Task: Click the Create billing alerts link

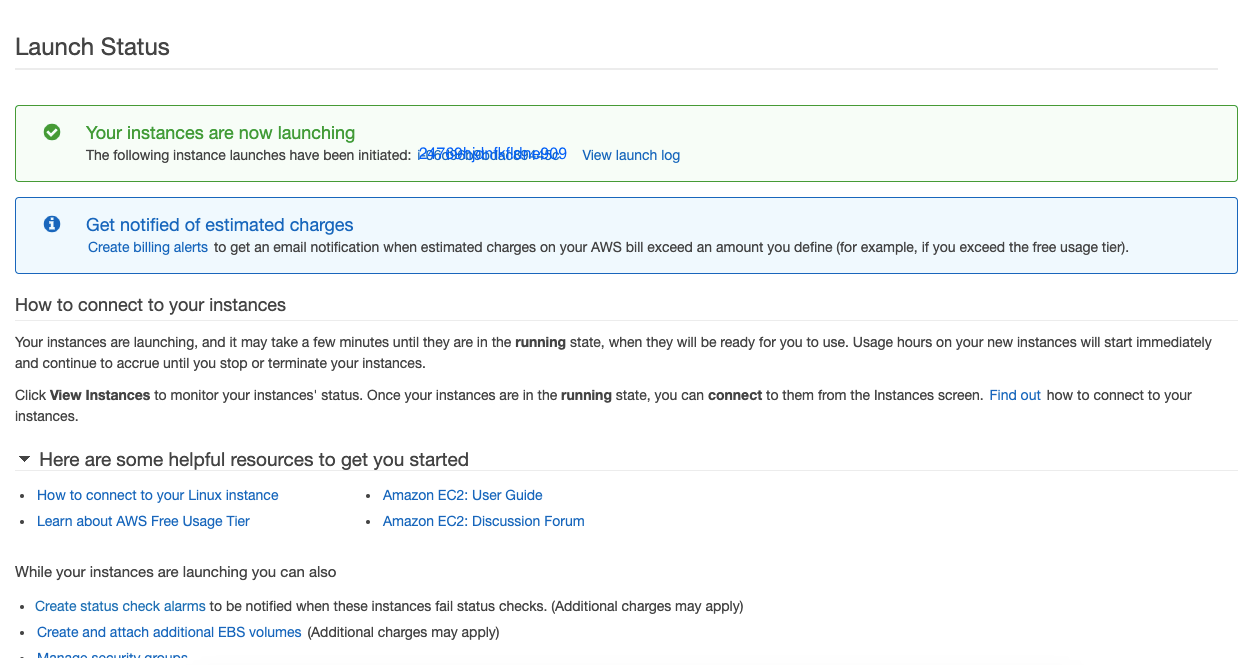Action: 148,247
